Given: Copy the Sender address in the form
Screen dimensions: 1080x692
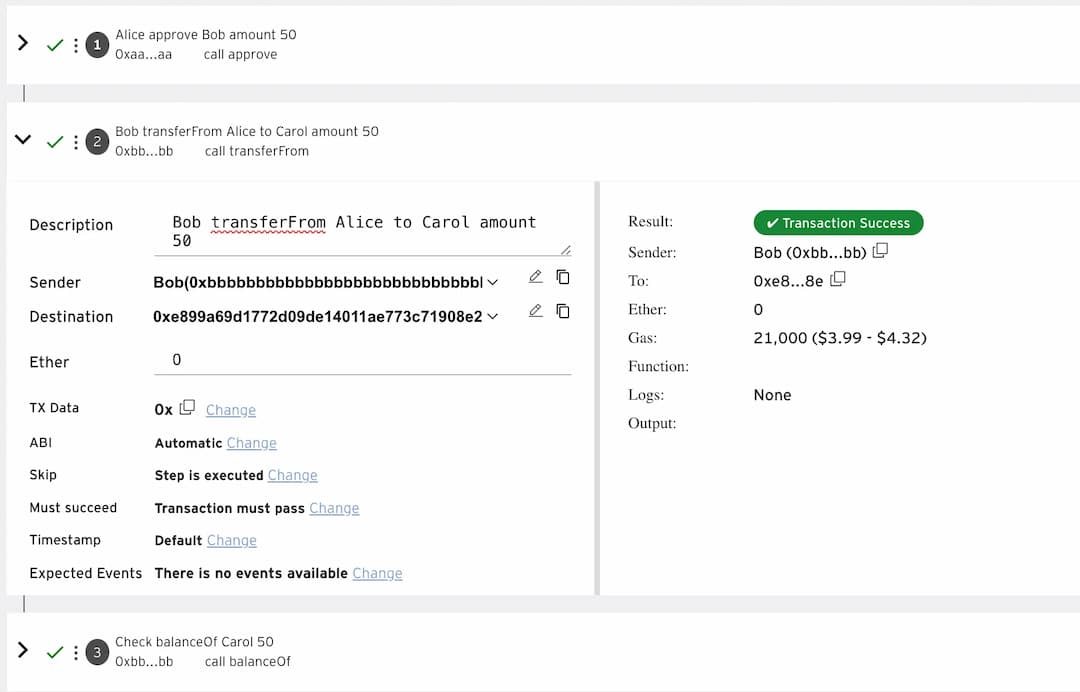Looking at the screenshot, I should [x=563, y=277].
